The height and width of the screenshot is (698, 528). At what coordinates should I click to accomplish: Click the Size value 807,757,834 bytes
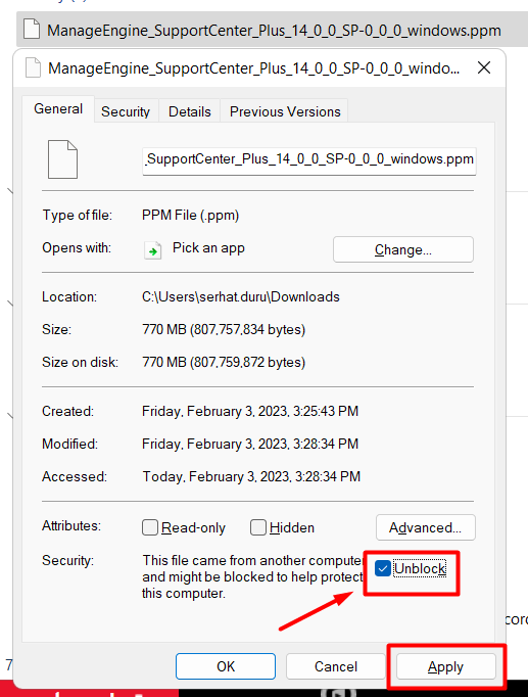tap(224, 329)
